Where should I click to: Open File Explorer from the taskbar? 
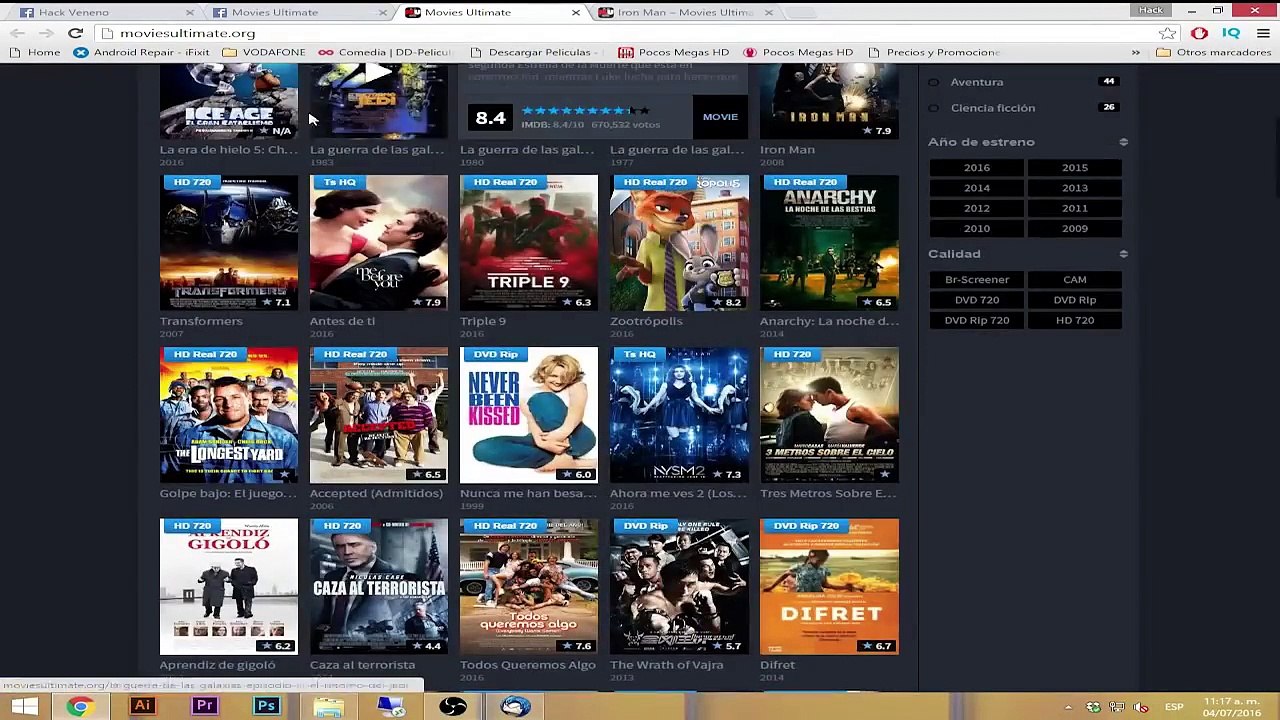[x=328, y=707]
